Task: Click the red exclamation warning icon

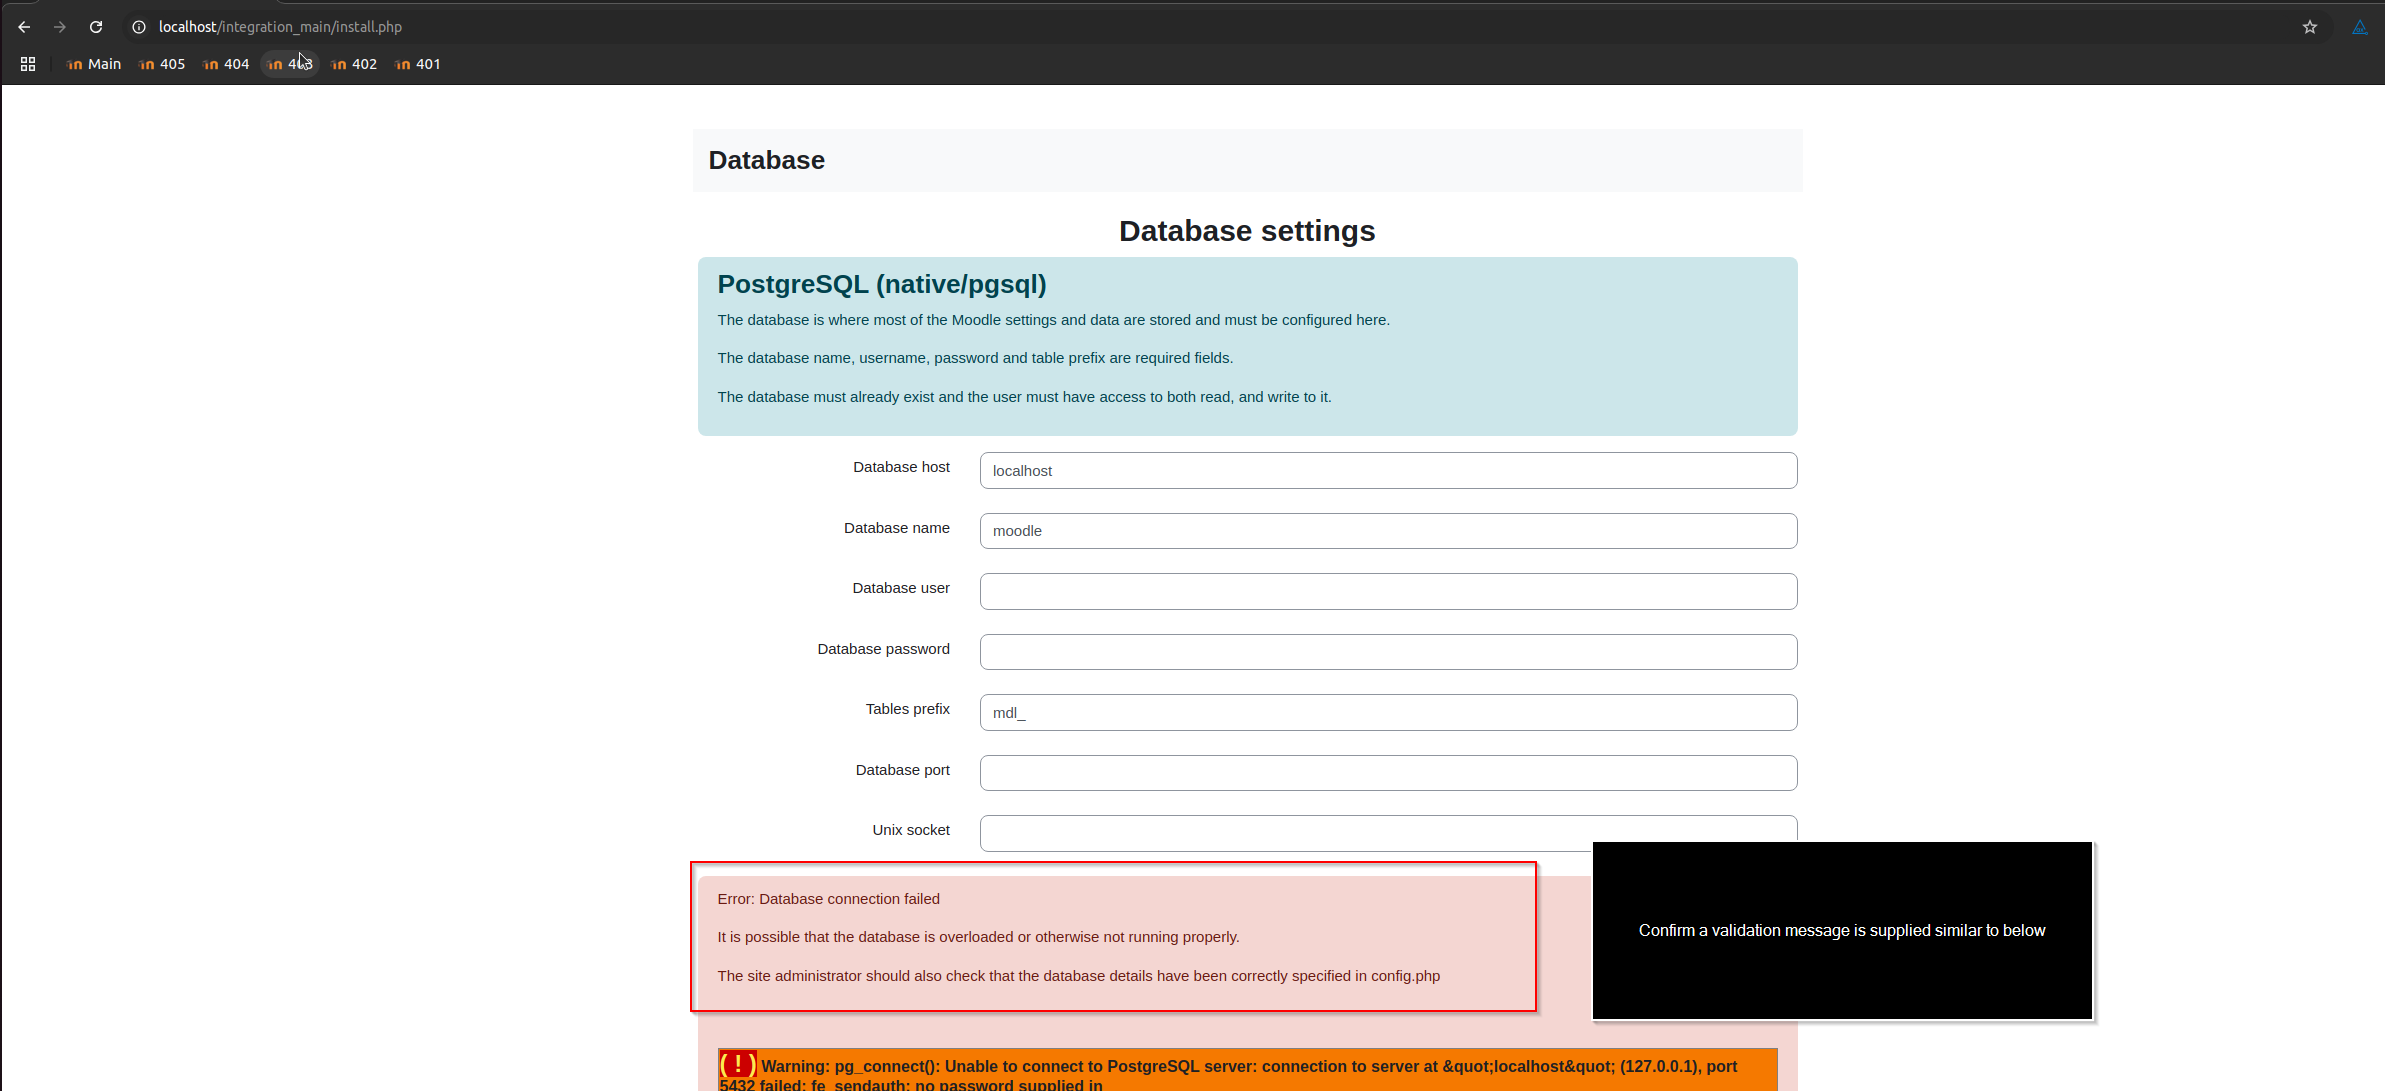Action: tap(738, 1065)
